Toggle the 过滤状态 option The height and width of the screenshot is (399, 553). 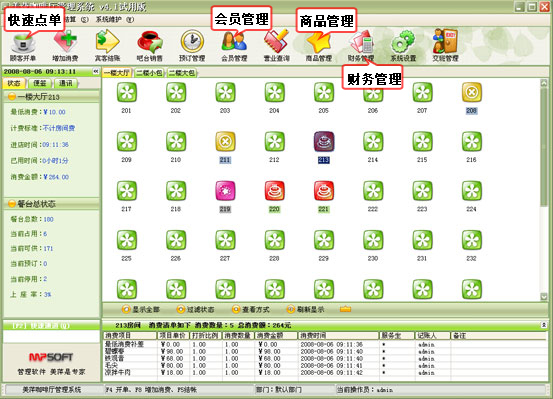196,309
